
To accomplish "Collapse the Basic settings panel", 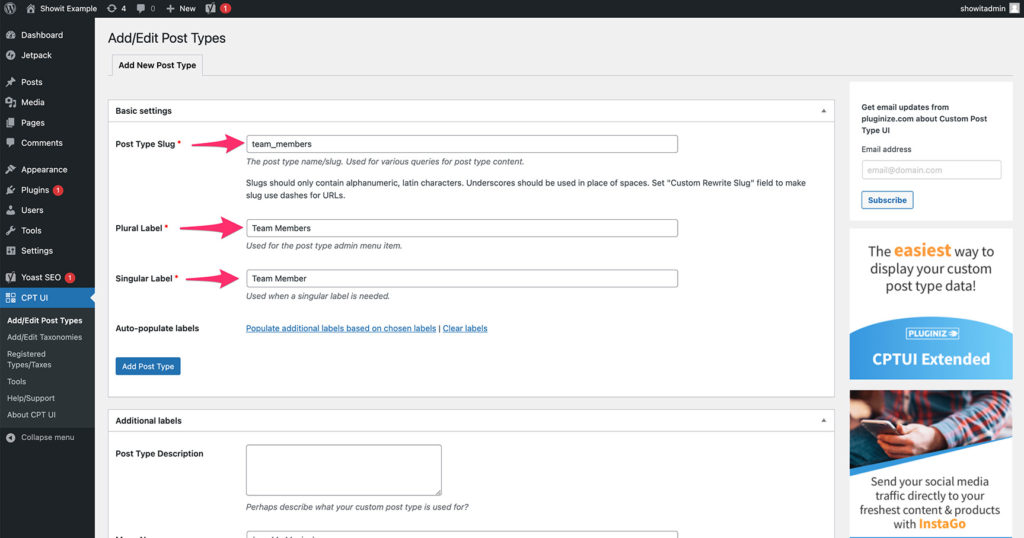I will 823,111.
